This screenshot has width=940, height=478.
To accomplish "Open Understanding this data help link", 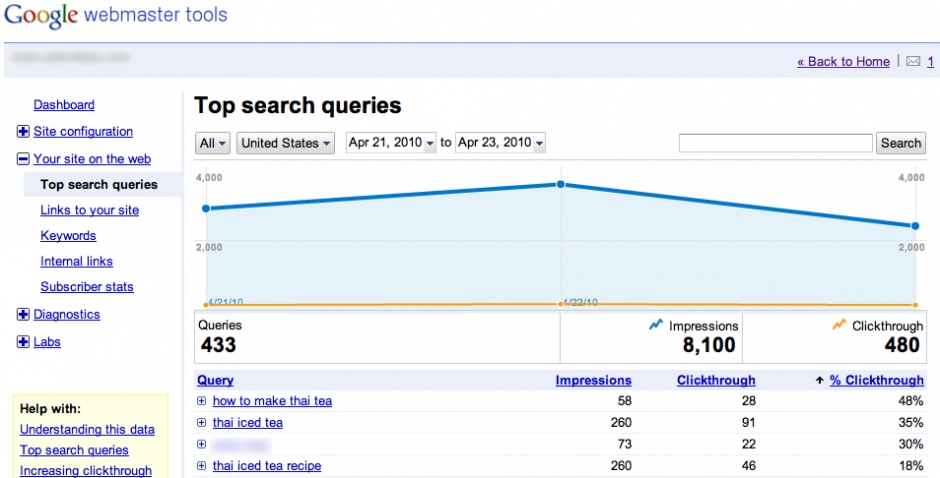I will tap(87, 429).
